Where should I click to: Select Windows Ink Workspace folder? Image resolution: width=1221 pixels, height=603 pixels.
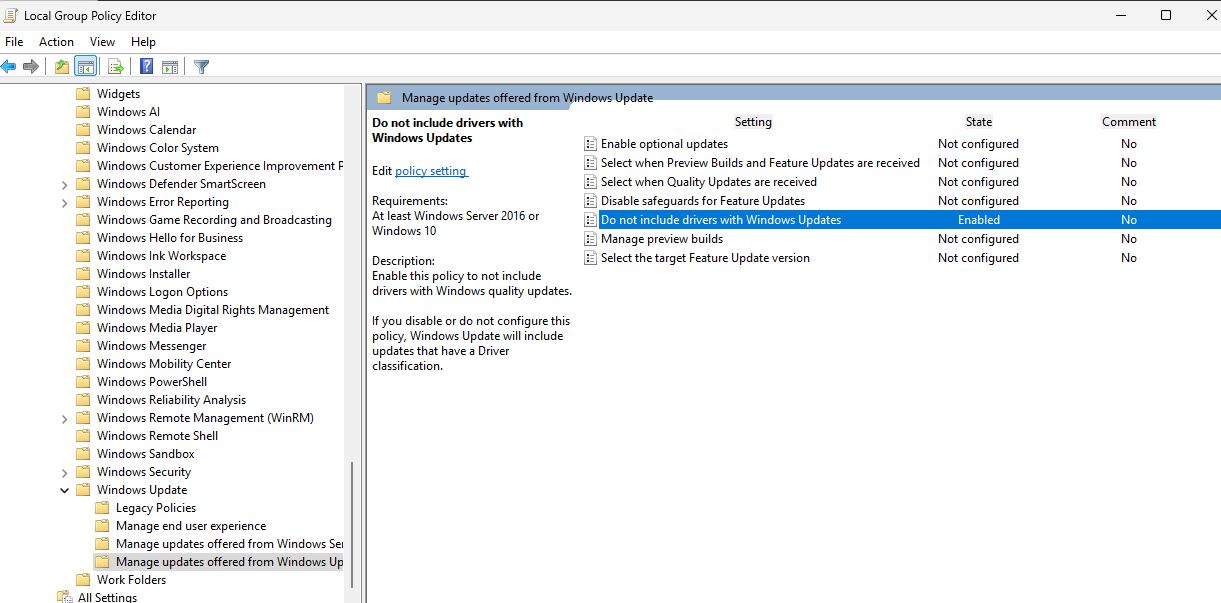click(x=161, y=256)
